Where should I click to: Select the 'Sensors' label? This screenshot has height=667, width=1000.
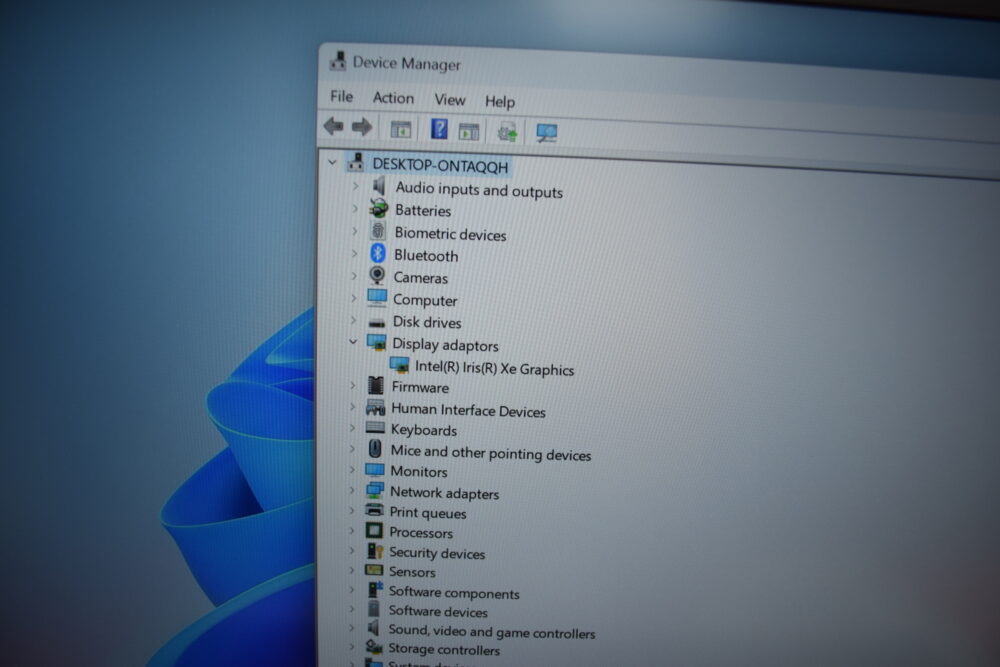(x=412, y=572)
